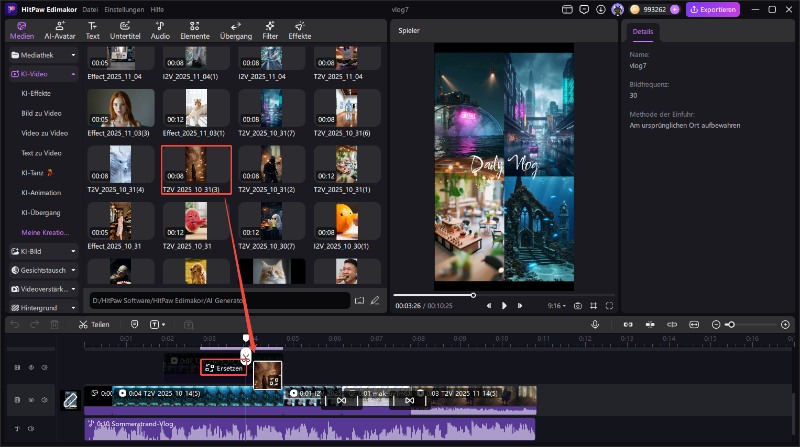Toggle visibility of the main video track
The height and width of the screenshot is (447, 800).
coord(29,400)
